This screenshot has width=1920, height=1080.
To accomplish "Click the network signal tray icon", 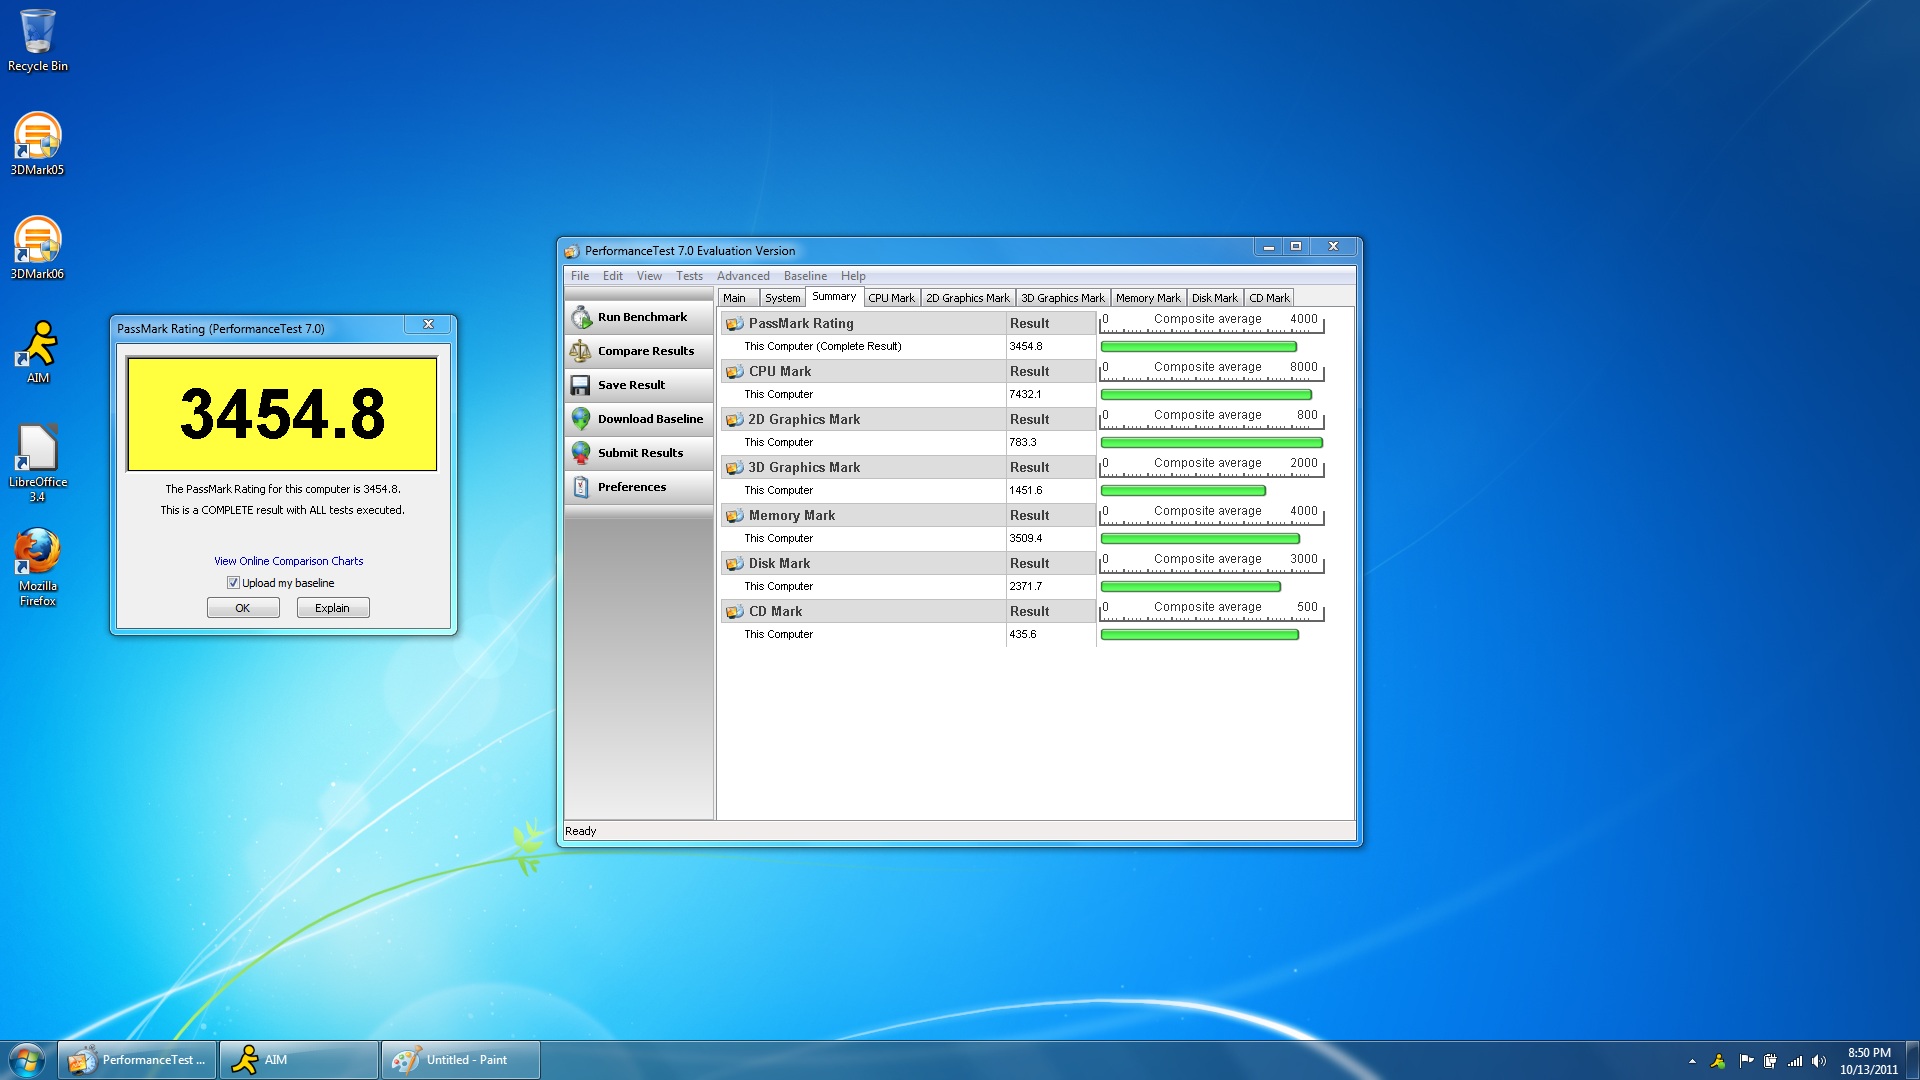I will click(1795, 1061).
